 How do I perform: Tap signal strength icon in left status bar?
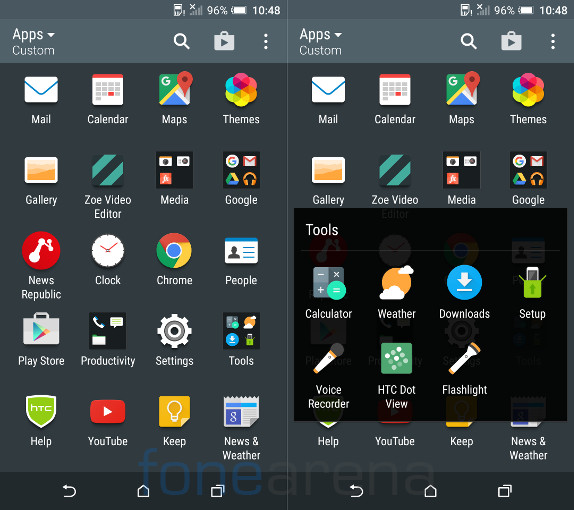point(195,10)
